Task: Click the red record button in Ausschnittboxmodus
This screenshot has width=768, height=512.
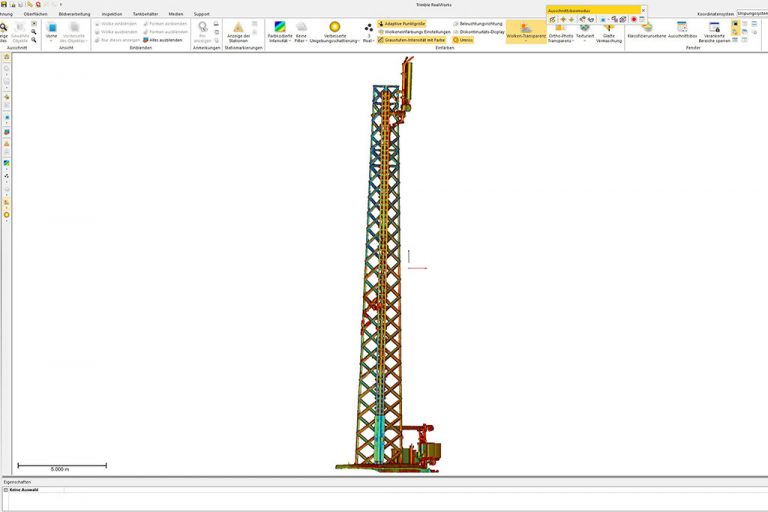Action: point(633,19)
